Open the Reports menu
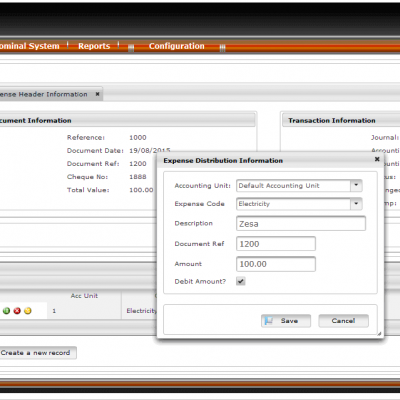 (94, 46)
